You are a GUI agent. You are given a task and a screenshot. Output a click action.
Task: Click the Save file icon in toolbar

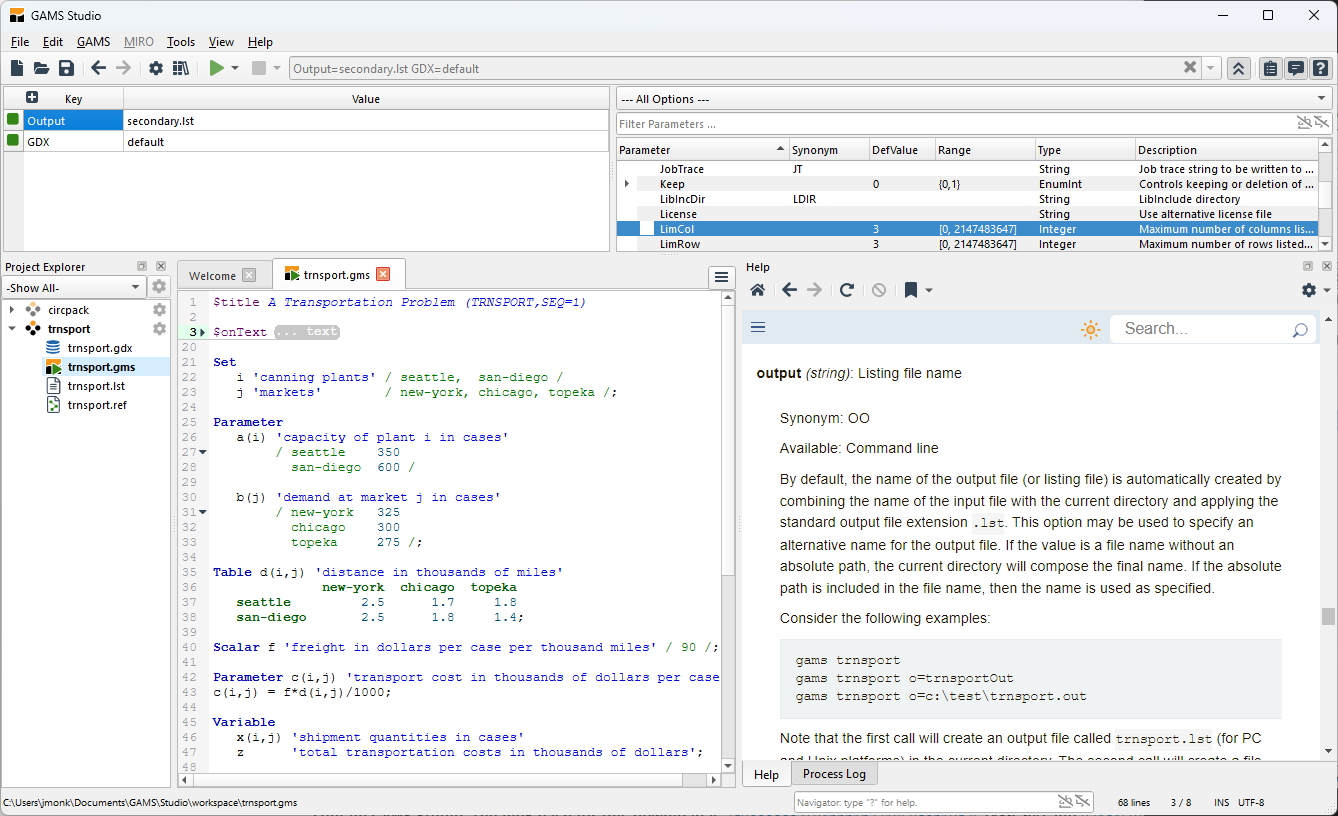66,68
